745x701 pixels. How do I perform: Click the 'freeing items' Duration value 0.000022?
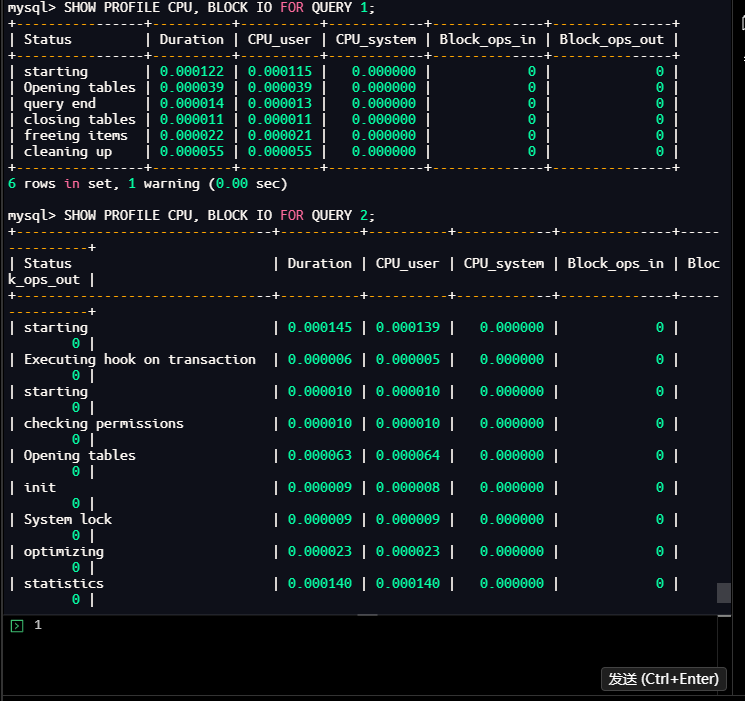click(x=191, y=135)
